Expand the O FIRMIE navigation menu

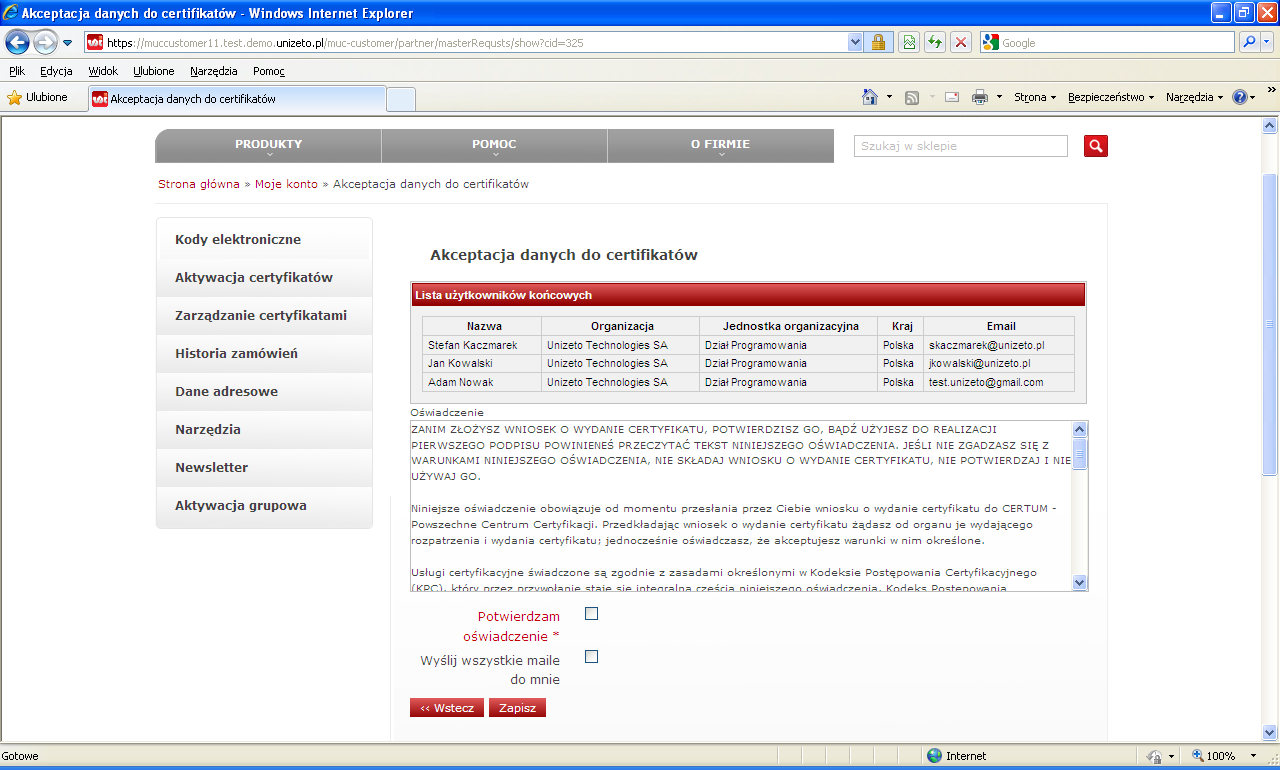click(720, 146)
